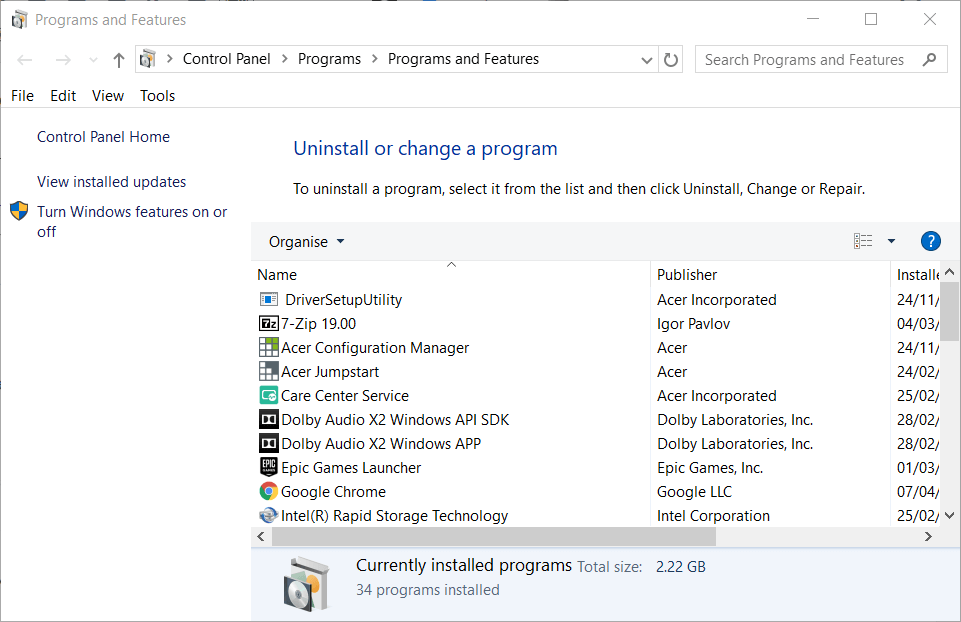Open the View installed updates link

click(110, 181)
